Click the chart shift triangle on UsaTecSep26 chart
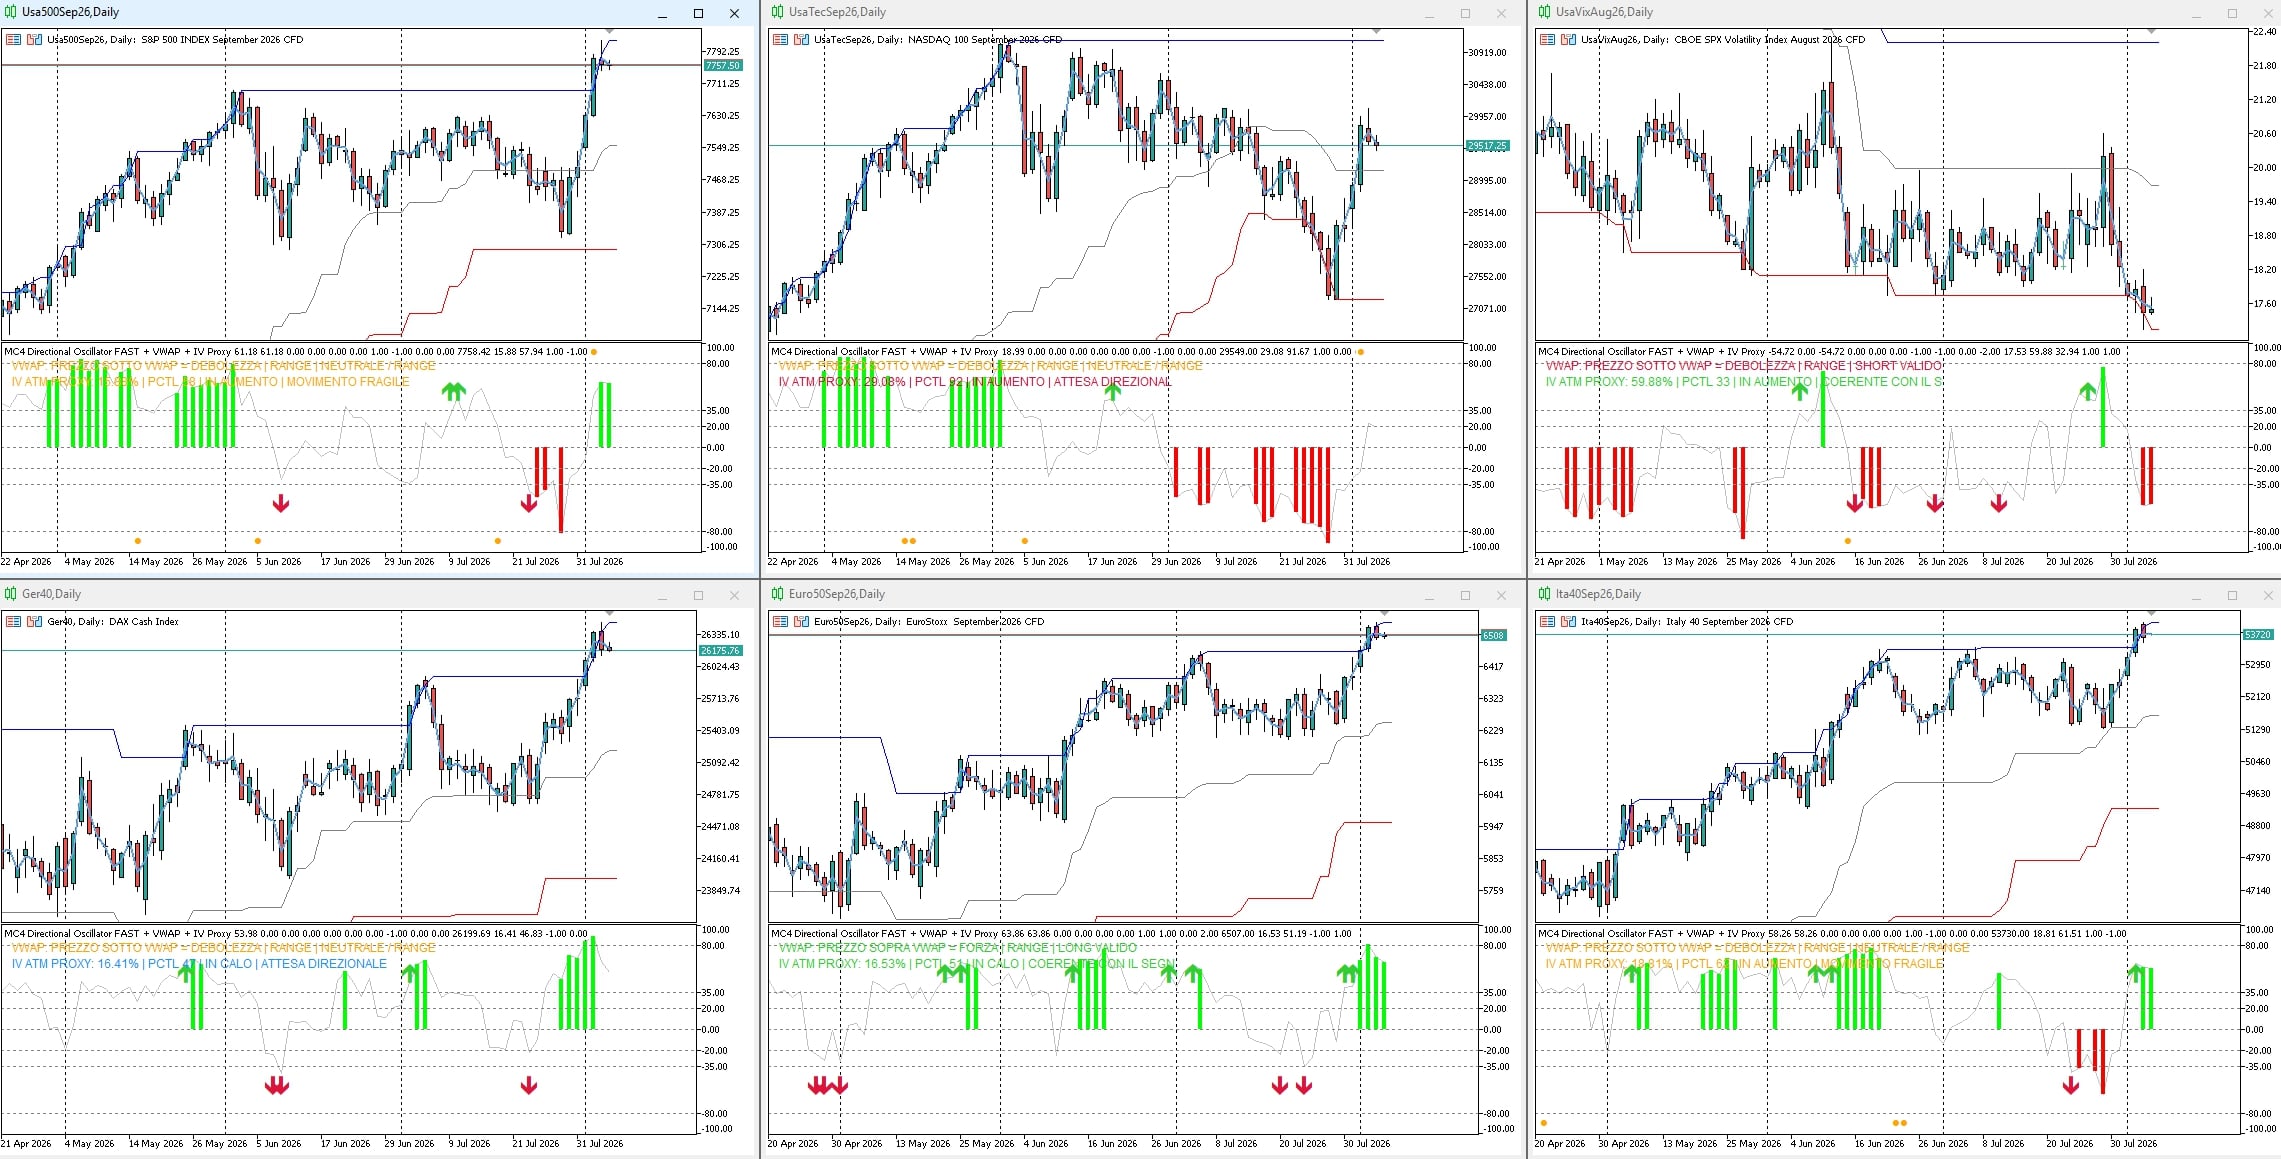The width and height of the screenshot is (2281, 1159). click(x=1377, y=32)
